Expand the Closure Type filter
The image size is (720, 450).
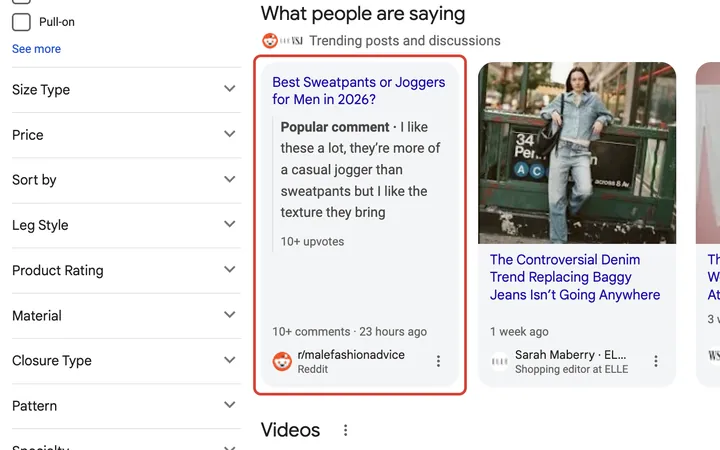point(126,360)
